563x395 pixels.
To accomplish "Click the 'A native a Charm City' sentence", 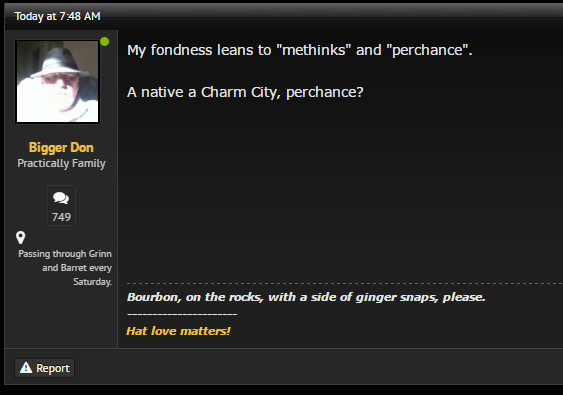I will (245, 92).
